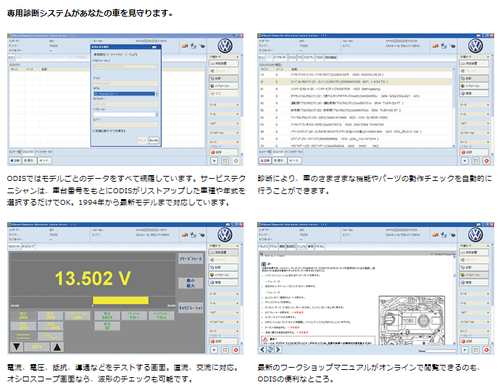Viewport: 500px width, 388px height.
Task: Click red stop icon at bottom of multimeter screenshot
Action: coord(236,350)
